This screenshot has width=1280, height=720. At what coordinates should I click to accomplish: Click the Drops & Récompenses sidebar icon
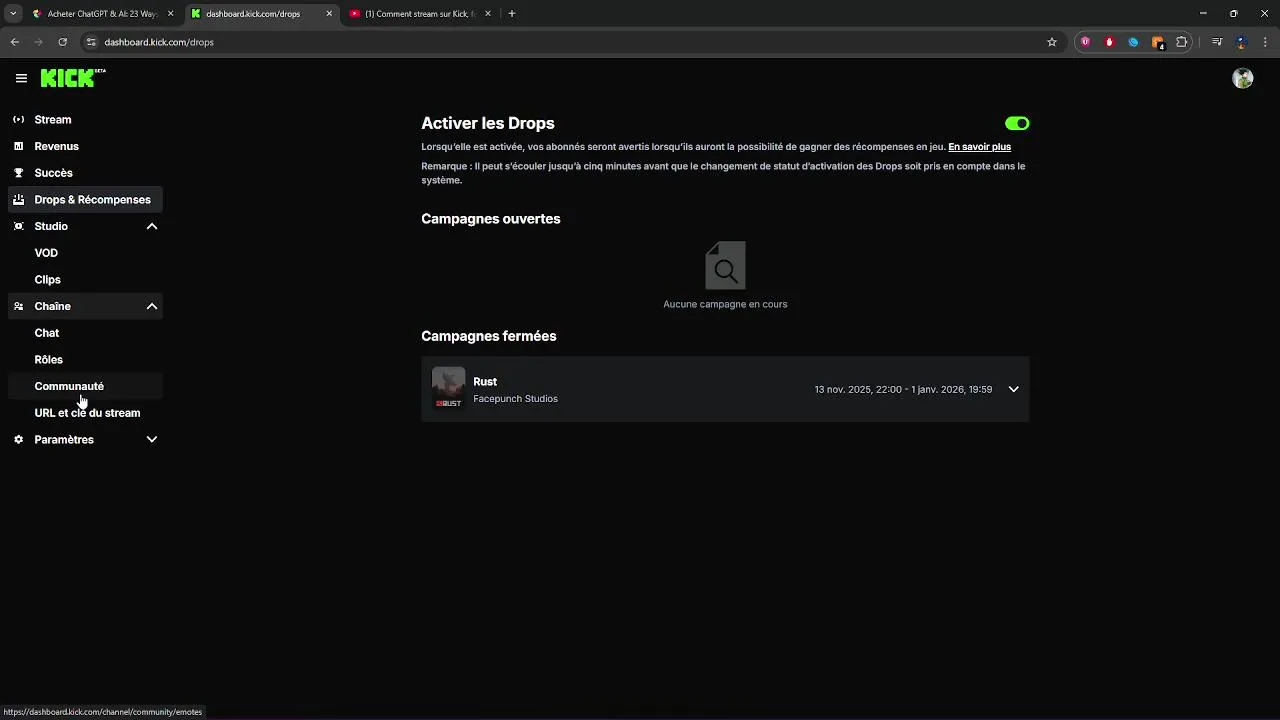click(18, 199)
